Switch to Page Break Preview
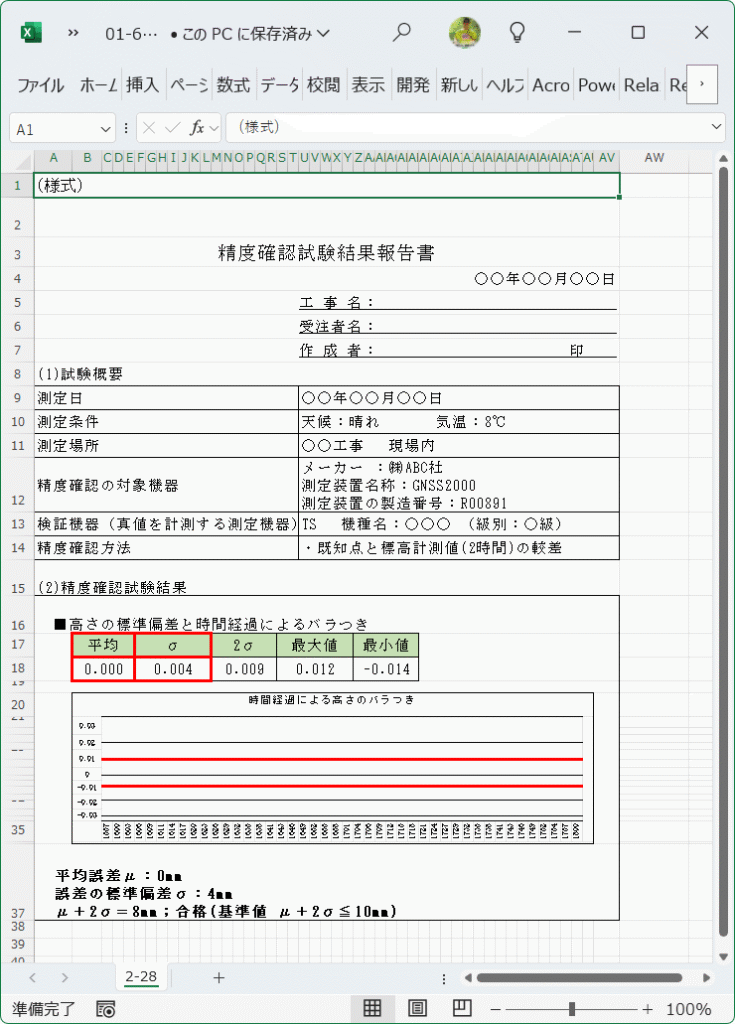 [462, 1008]
